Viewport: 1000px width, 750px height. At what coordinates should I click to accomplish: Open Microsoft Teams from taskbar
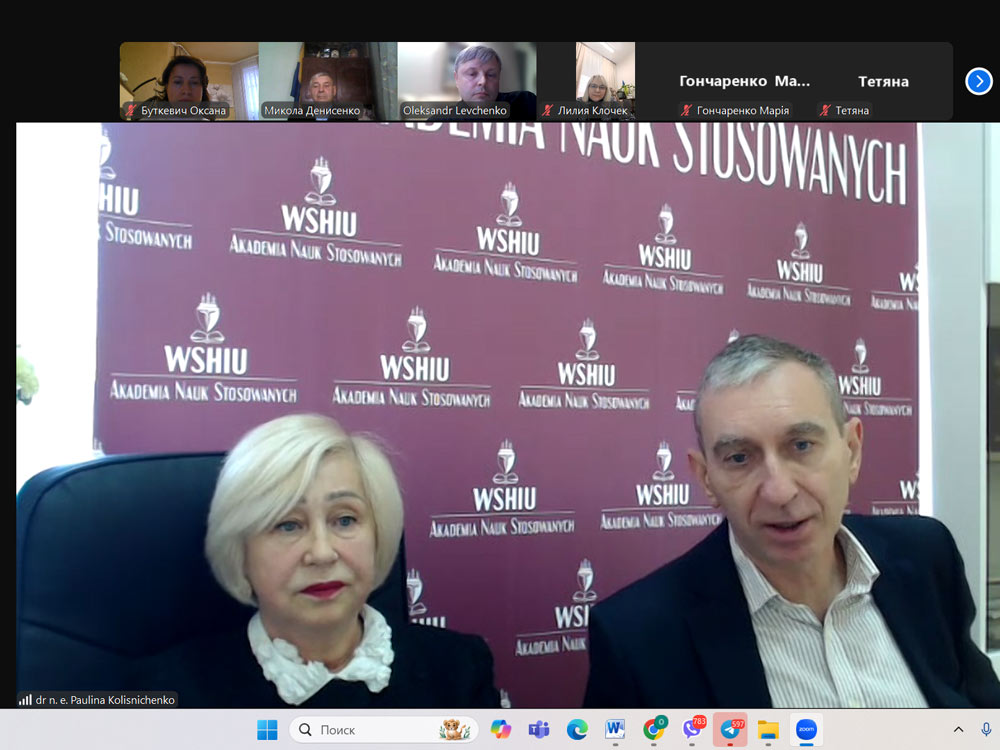(x=539, y=730)
